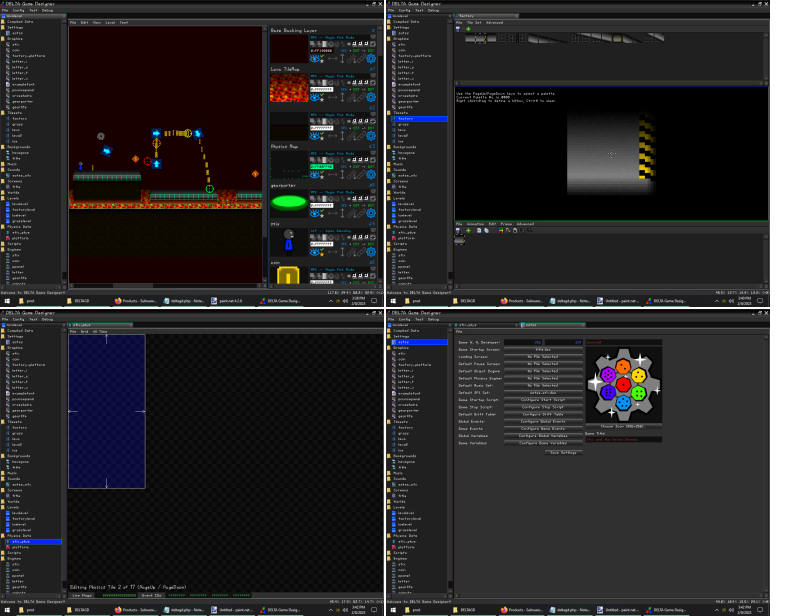The height and width of the screenshot is (616, 800).
Task: Select factorylevel in level editor window tree
Action: pos(23,210)
